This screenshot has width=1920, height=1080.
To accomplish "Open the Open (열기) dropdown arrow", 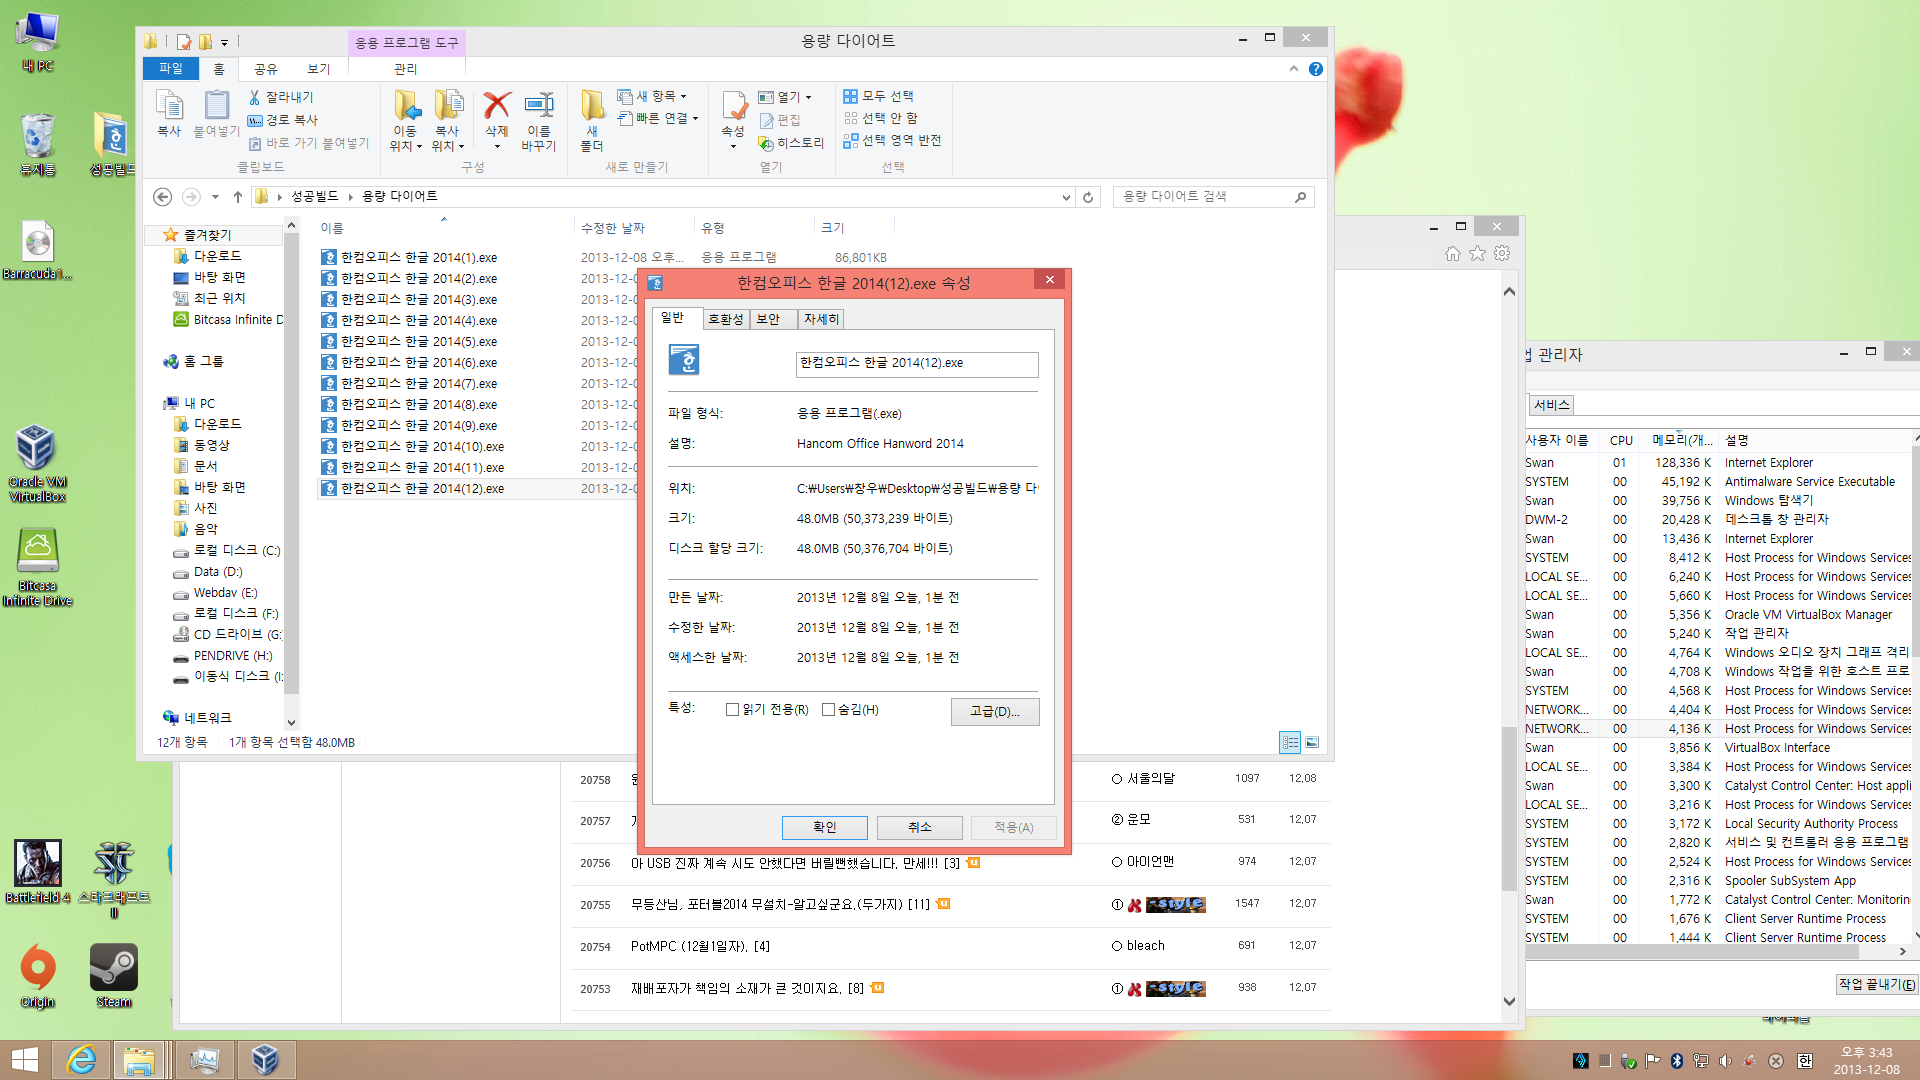I will click(808, 98).
